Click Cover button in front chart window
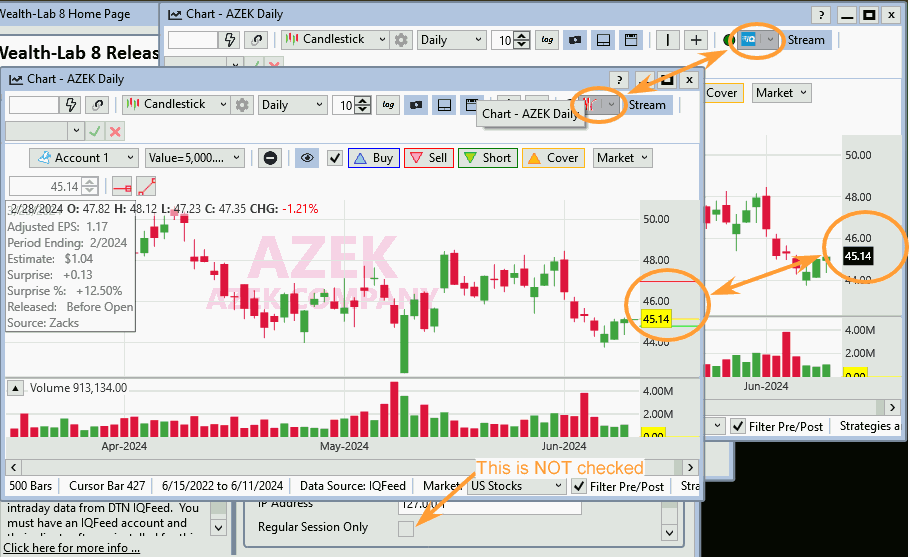Image resolution: width=910 pixels, height=557 pixels. coord(552,158)
